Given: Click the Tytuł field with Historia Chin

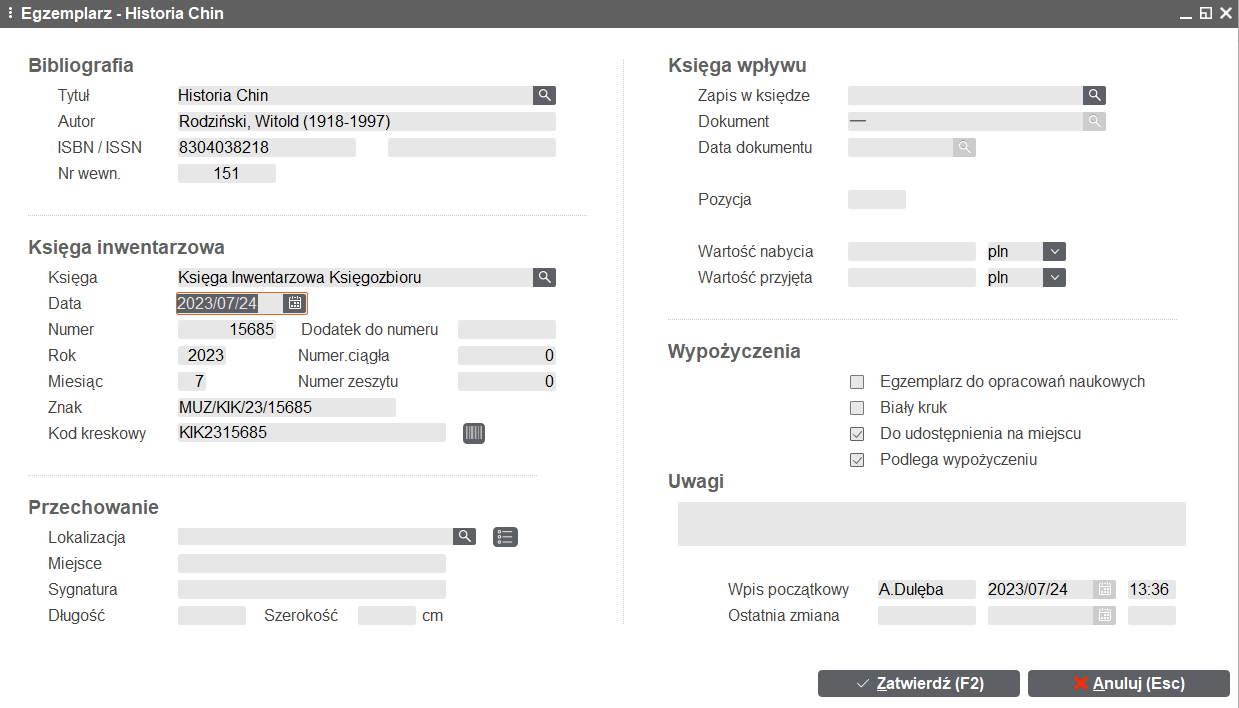Looking at the screenshot, I should click(355, 95).
